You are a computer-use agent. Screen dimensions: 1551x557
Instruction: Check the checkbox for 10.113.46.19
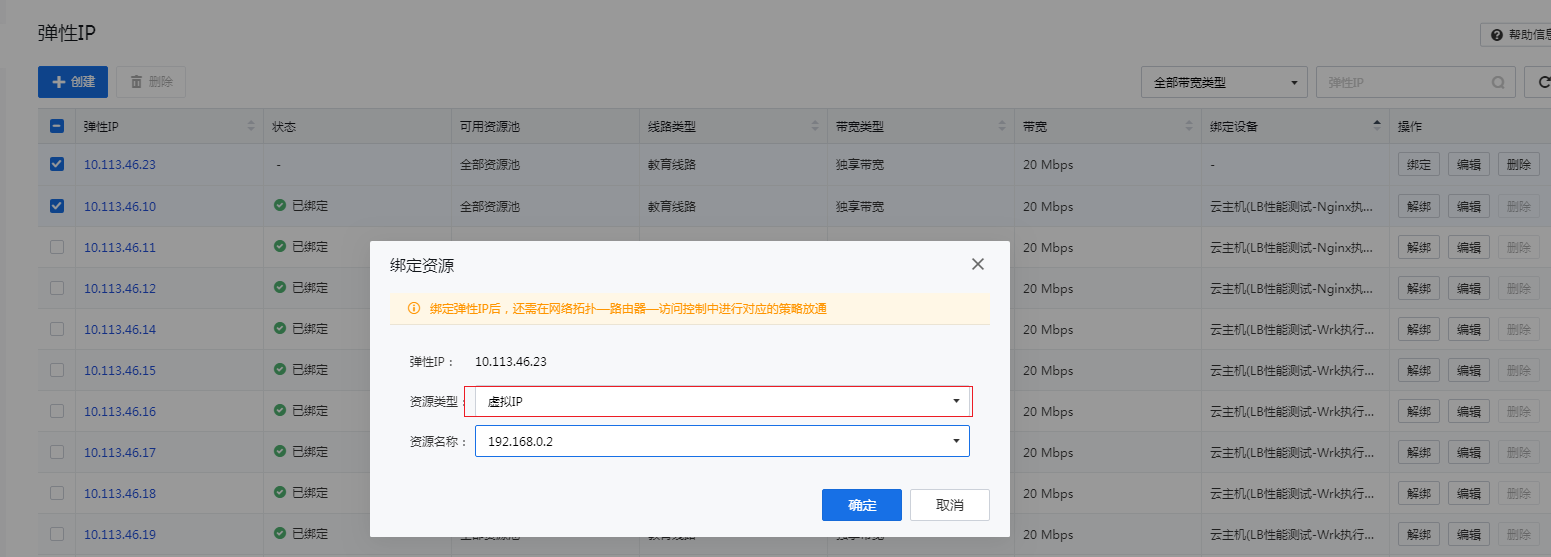[x=57, y=533]
